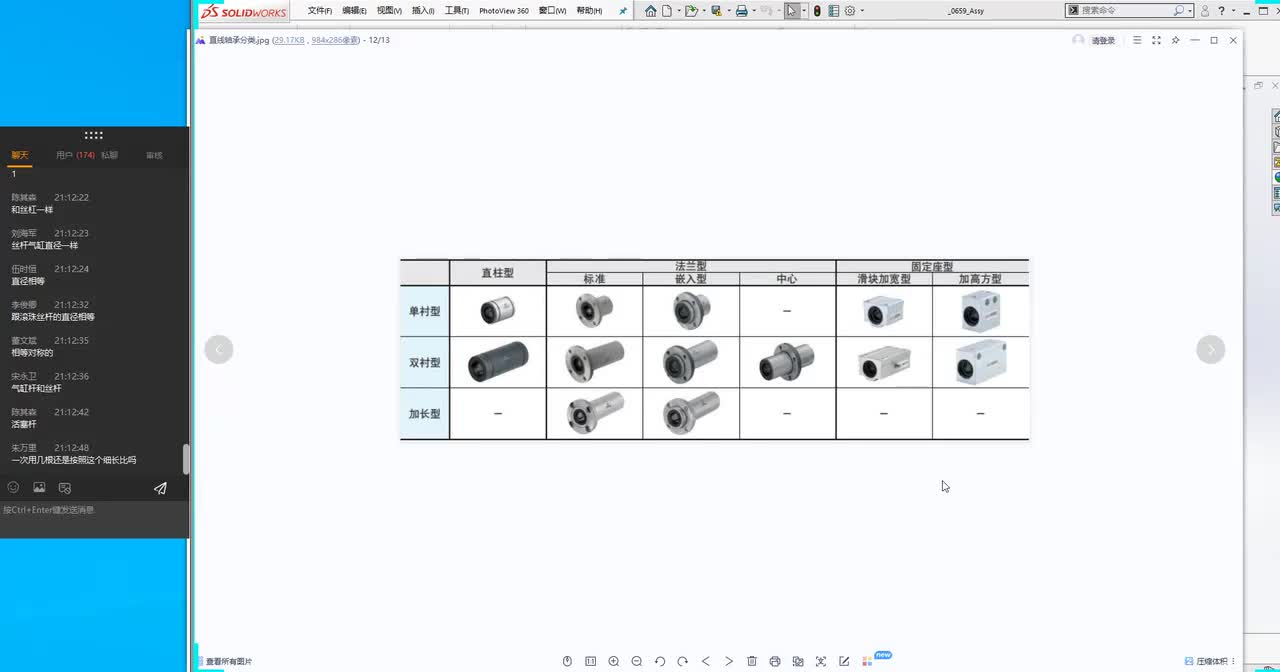Expand the Save dropdown arrow

(729, 11)
